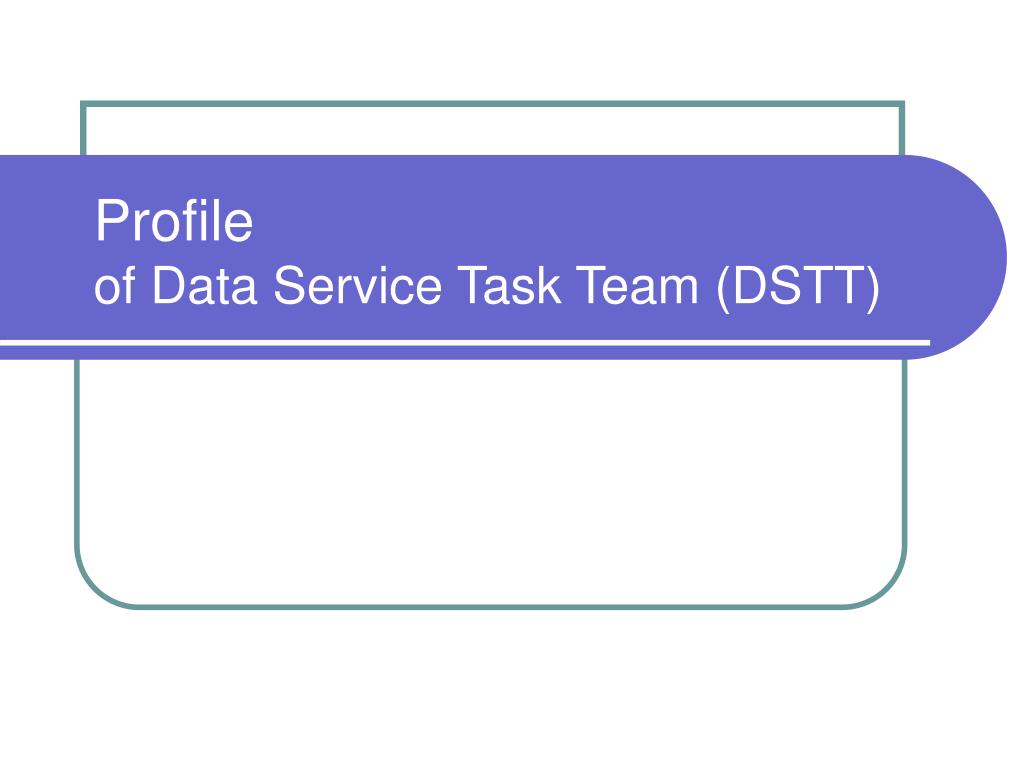Select the teal frame's top-right corner
This screenshot has width=1024, height=768.
click(x=901, y=104)
